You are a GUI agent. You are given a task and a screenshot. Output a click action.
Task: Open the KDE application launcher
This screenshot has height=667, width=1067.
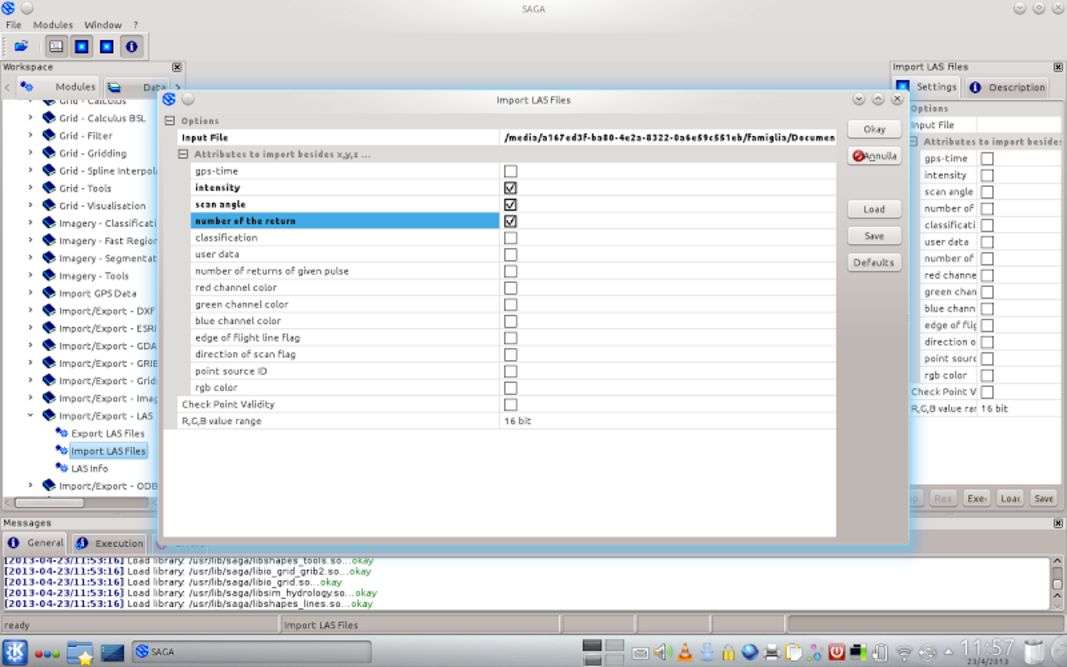click(x=12, y=652)
